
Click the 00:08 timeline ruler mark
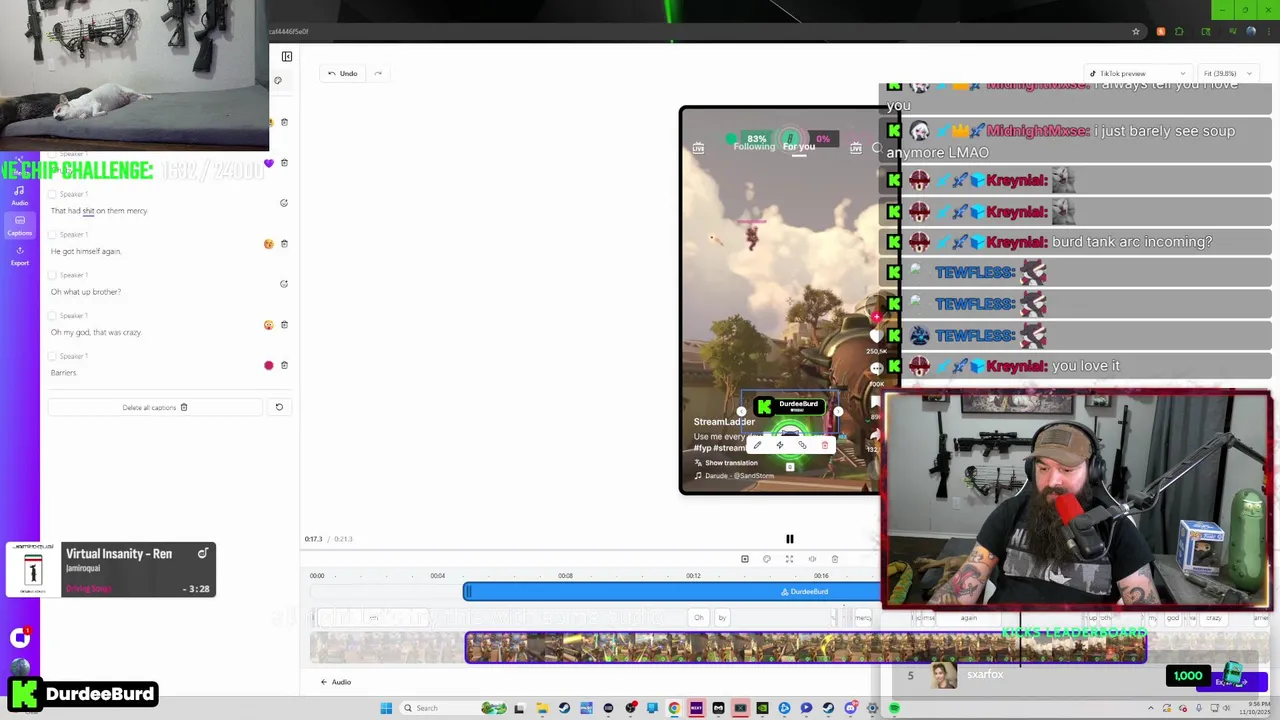point(565,576)
